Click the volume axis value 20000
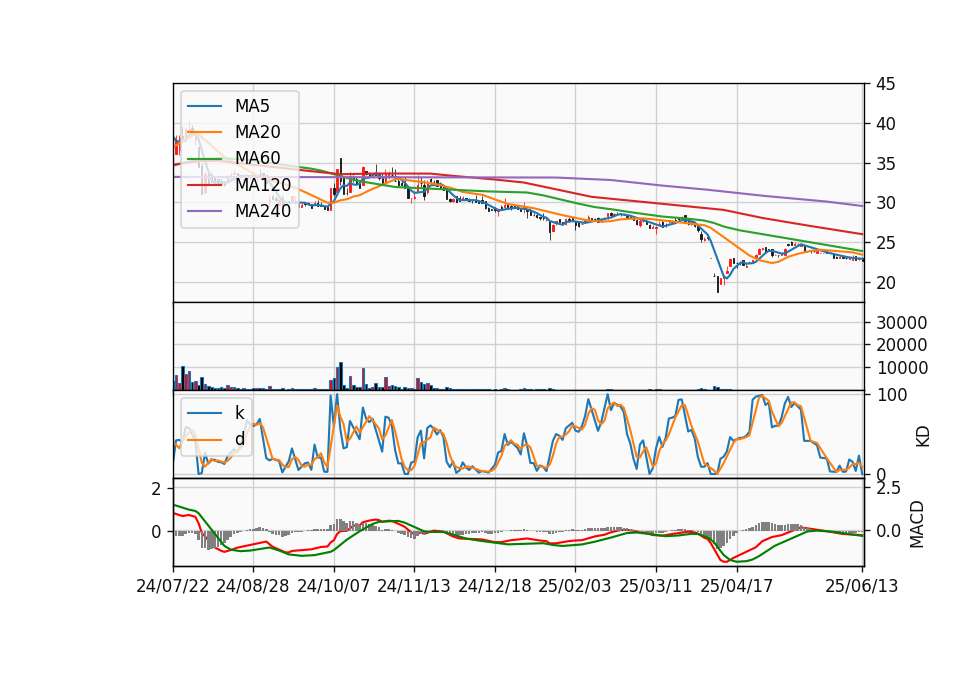Image resolution: width=960 pixels, height=690 pixels. tap(901, 345)
